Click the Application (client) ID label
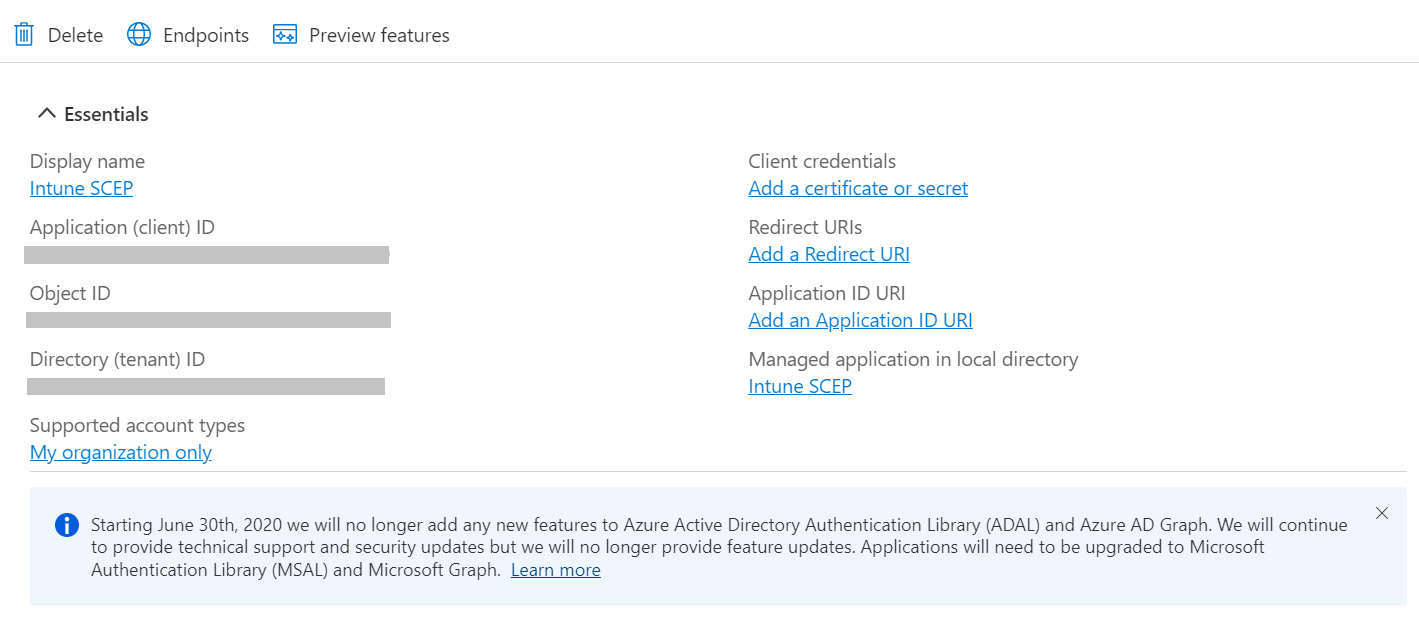Screen dimensions: 1419x619 [x=122, y=227]
